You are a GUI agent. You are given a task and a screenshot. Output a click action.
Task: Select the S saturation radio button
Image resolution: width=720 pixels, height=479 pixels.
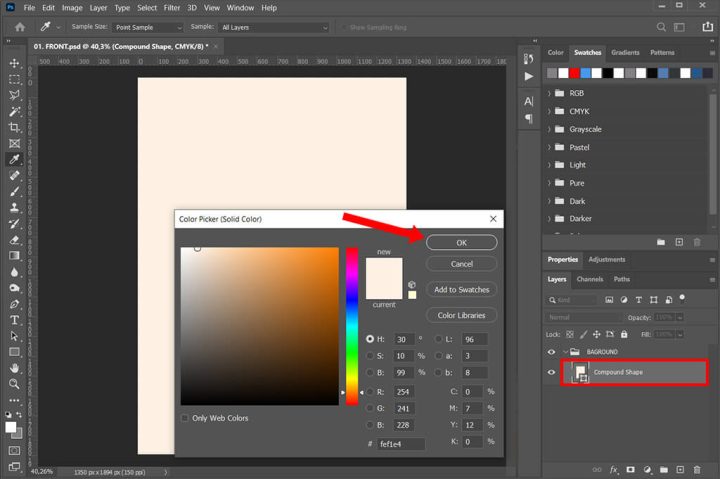[370, 356]
